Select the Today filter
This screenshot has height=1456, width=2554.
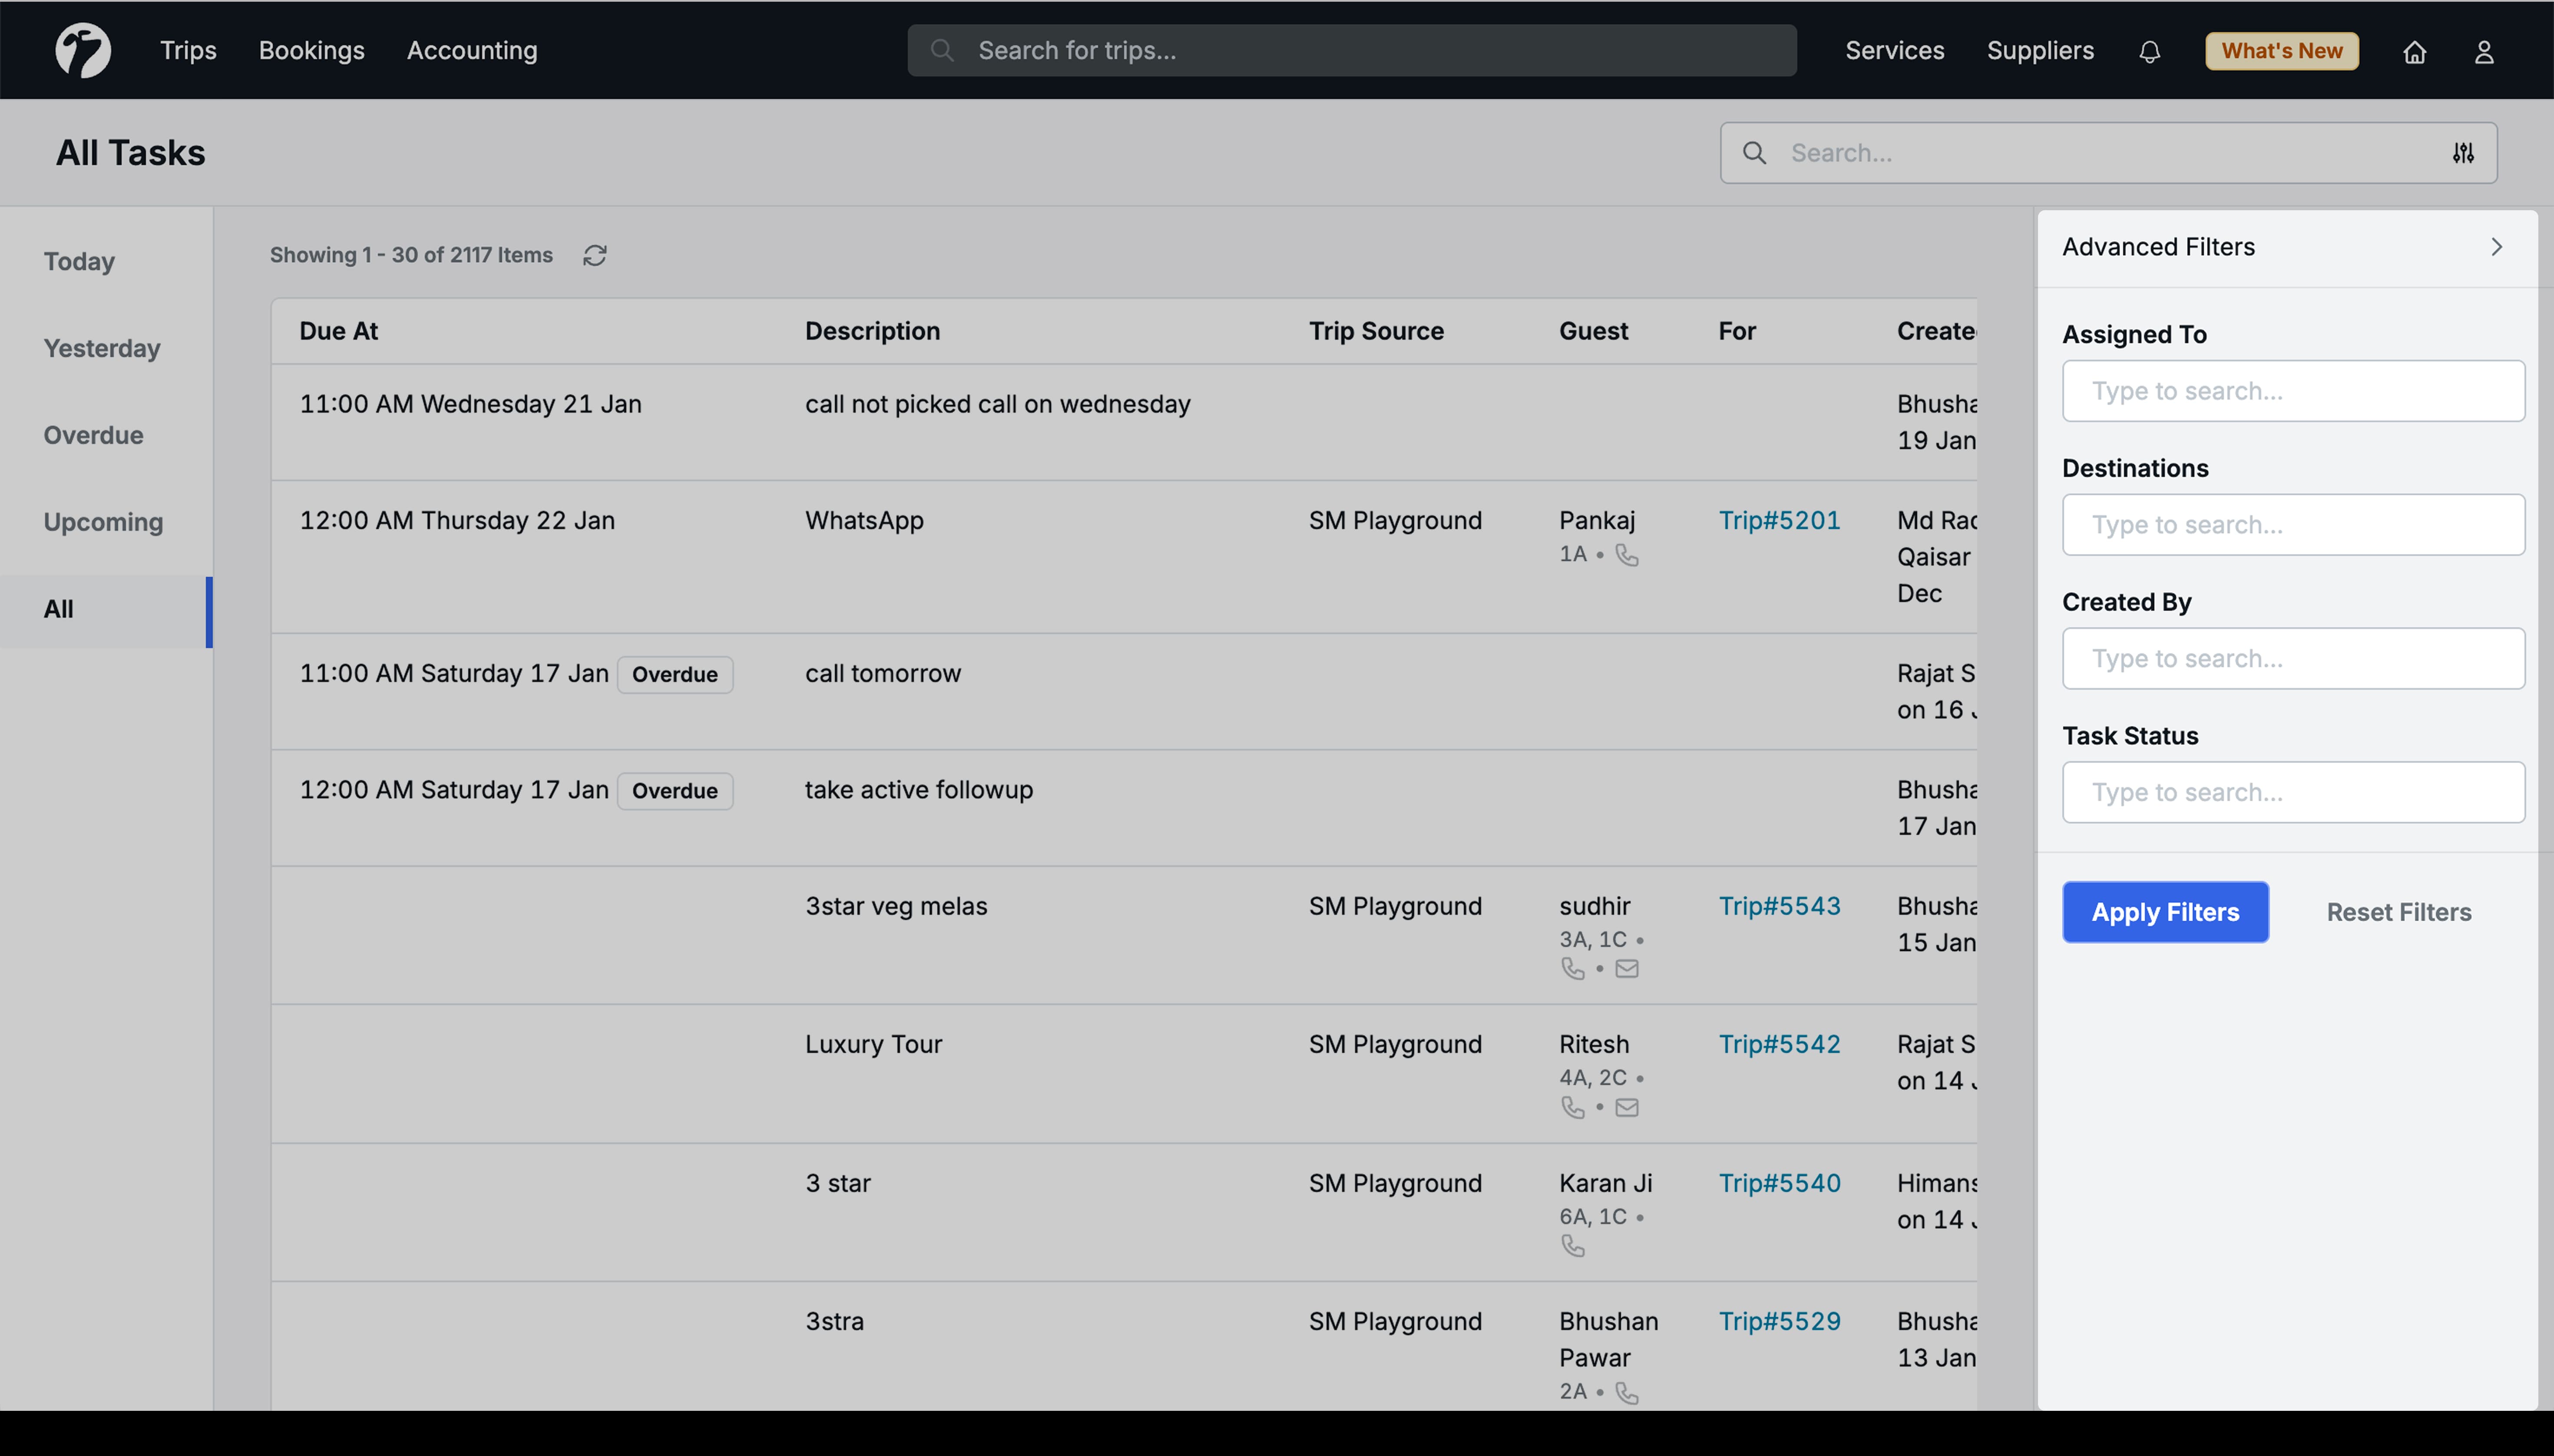click(x=79, y=261)
